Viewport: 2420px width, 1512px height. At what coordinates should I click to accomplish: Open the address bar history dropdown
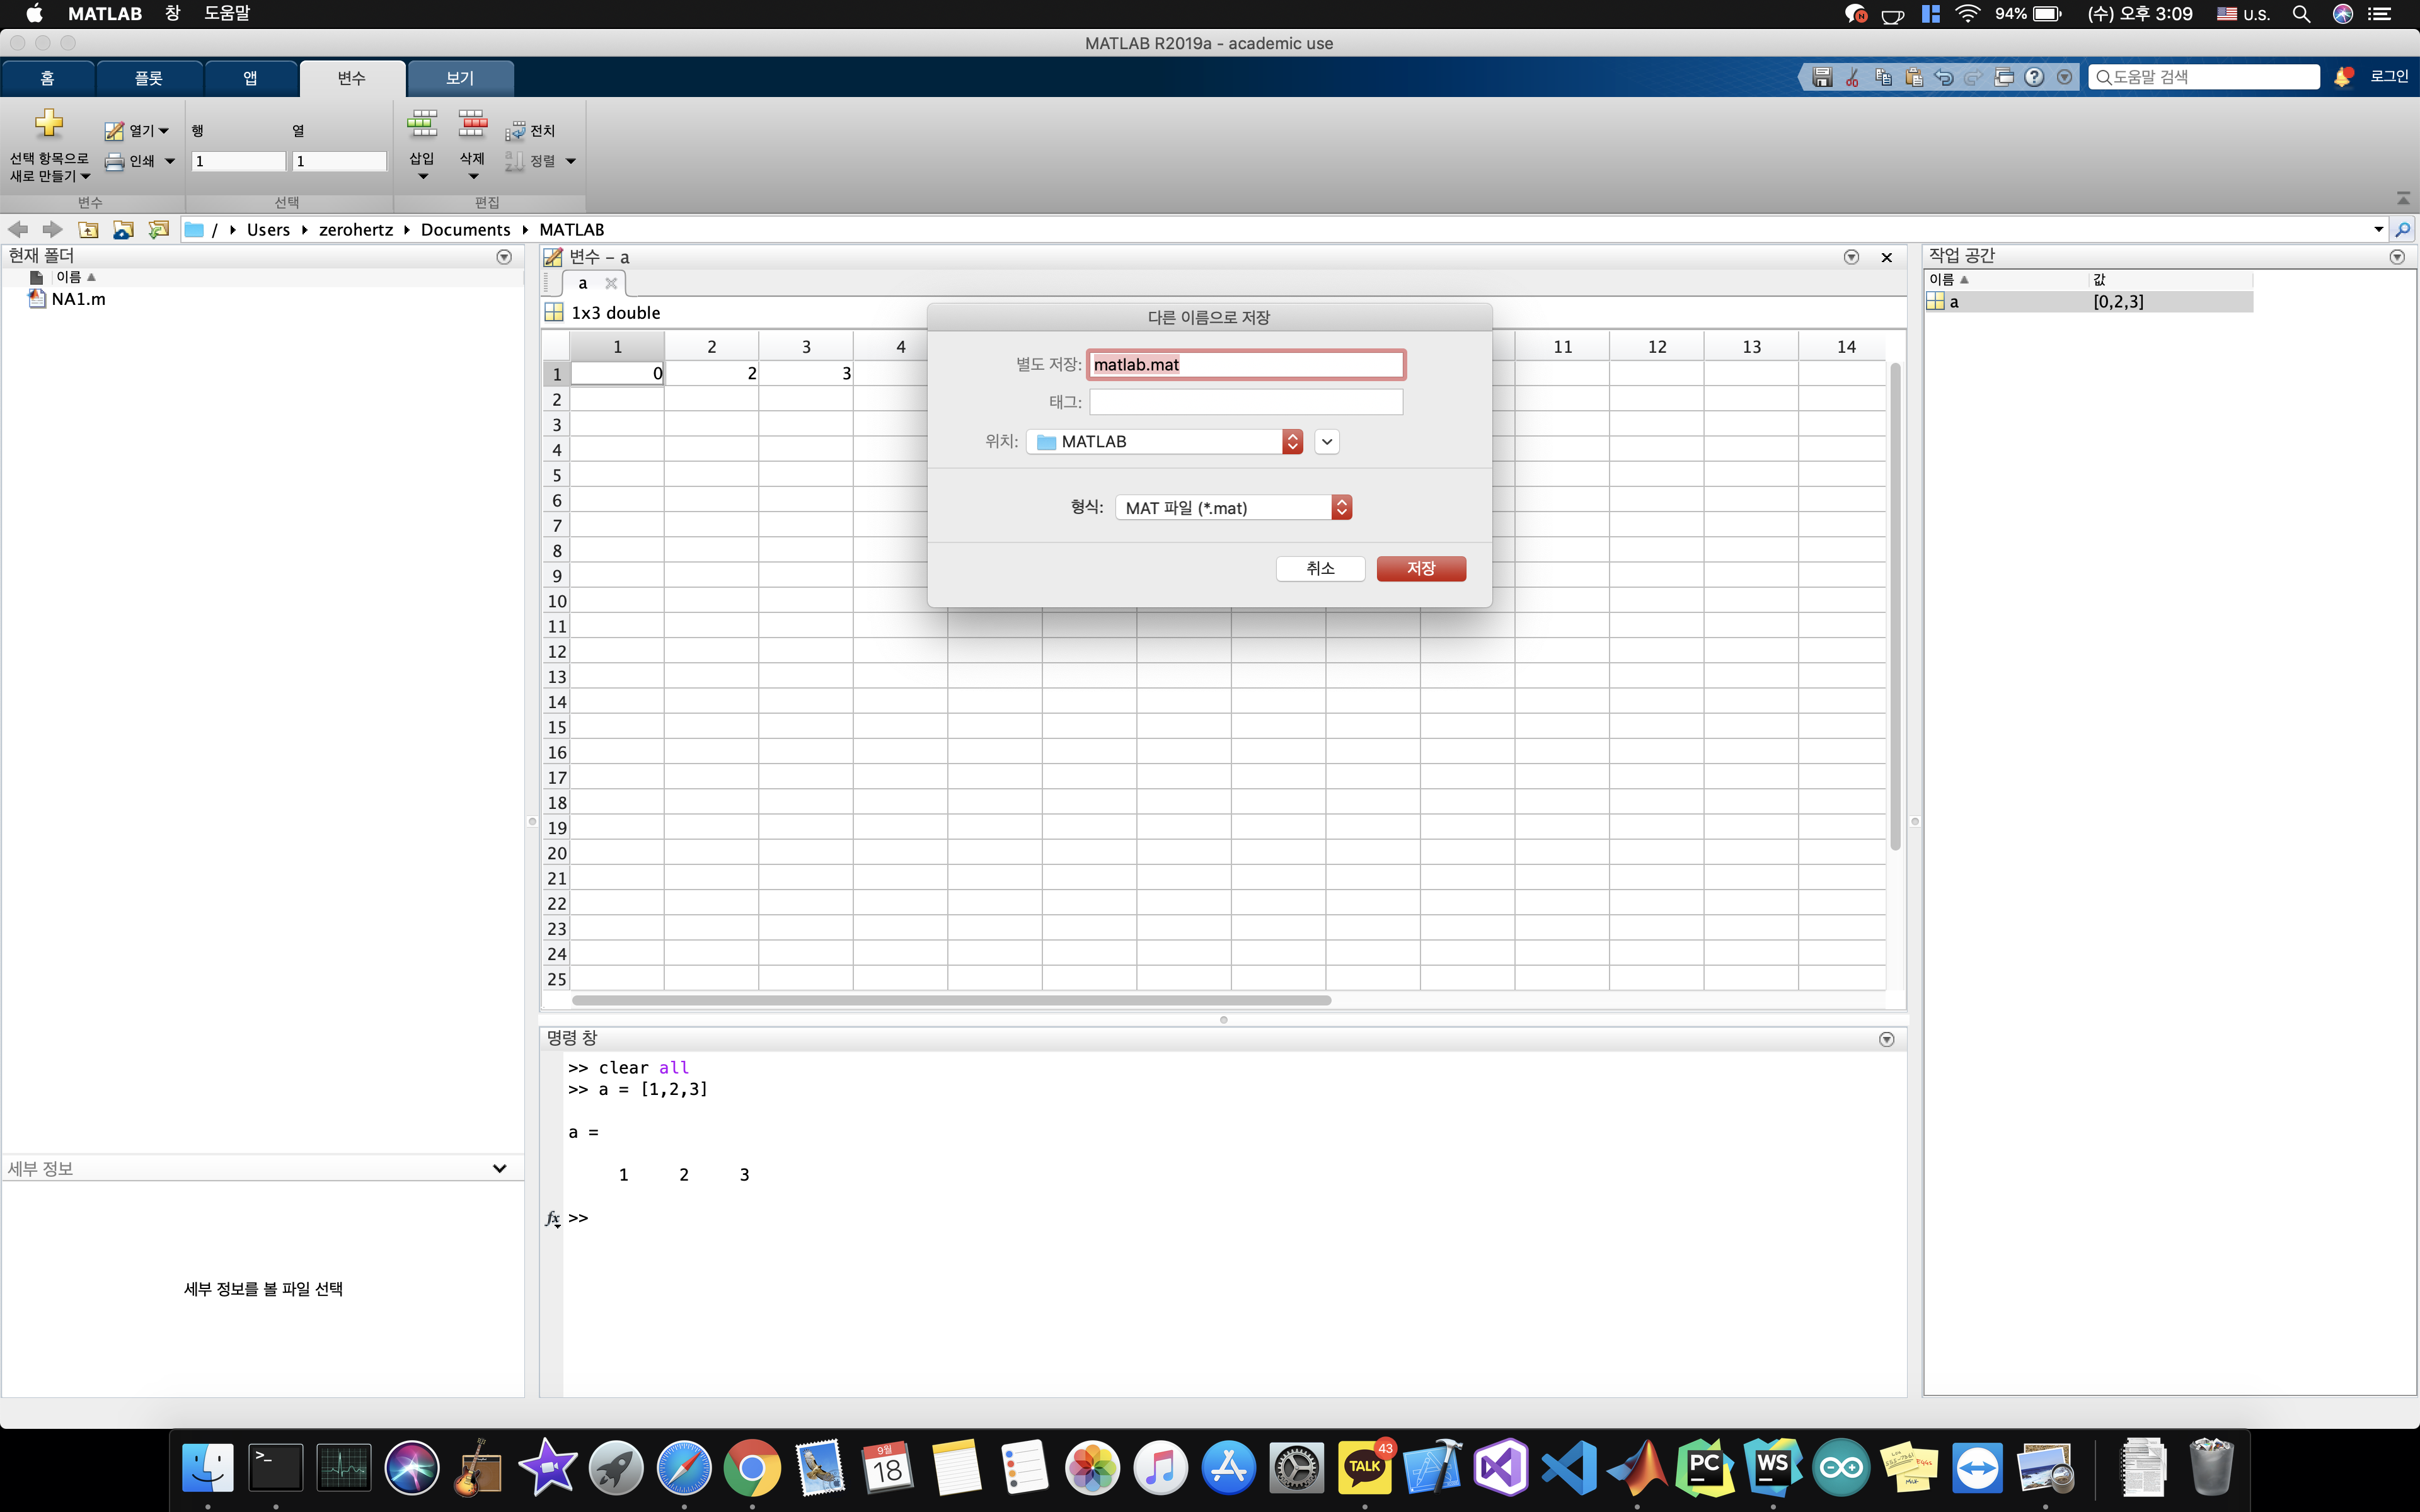2378,229
